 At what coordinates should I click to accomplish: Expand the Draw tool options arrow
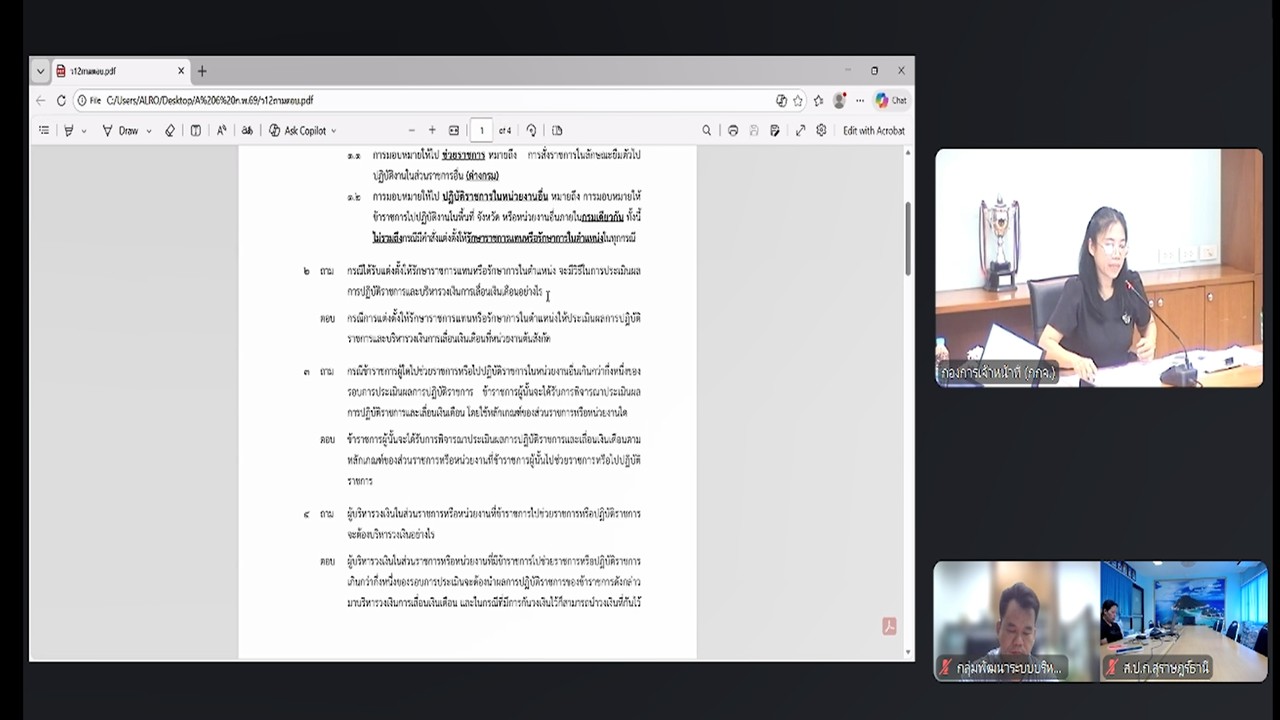149,131
